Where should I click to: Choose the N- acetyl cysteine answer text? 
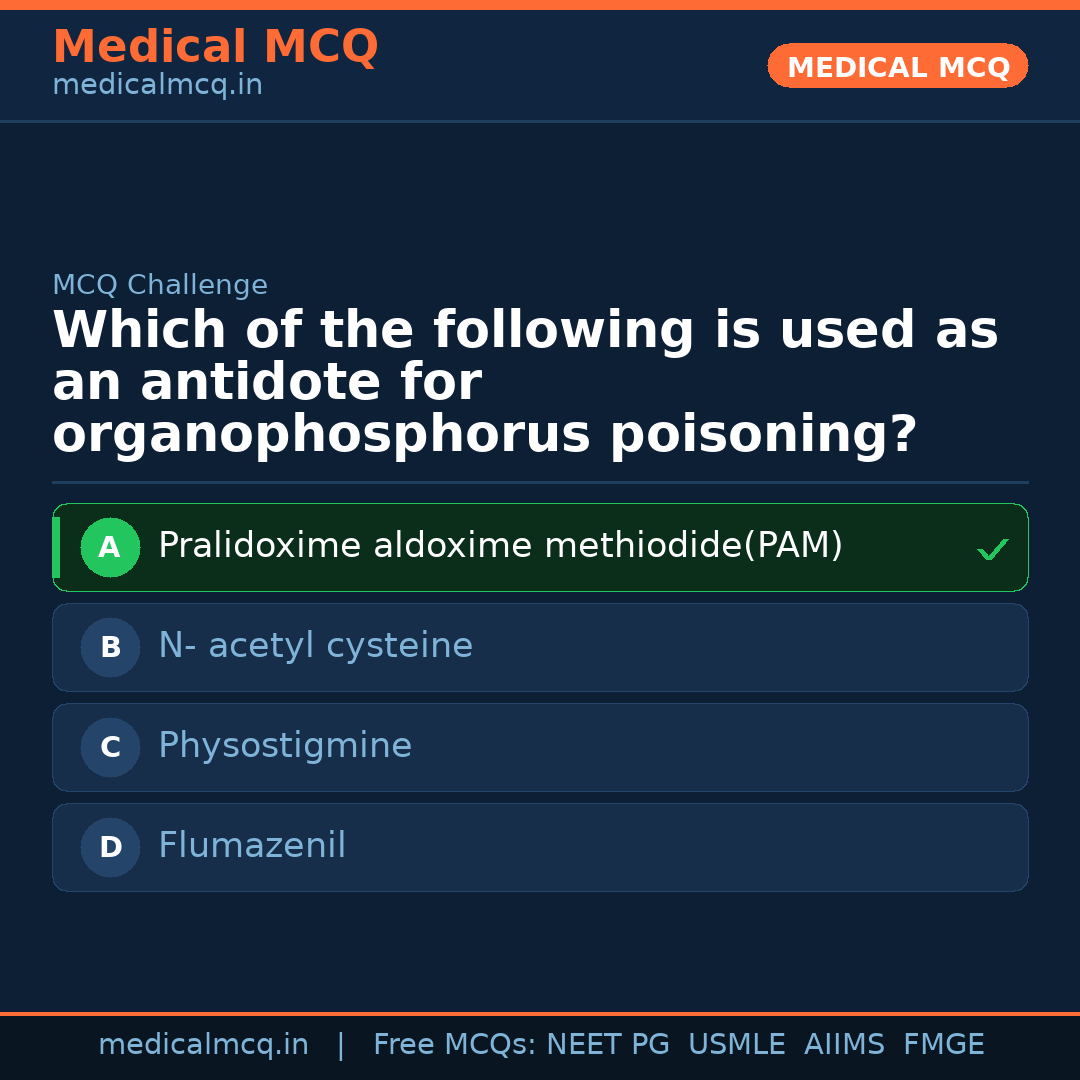pos(315,646)
